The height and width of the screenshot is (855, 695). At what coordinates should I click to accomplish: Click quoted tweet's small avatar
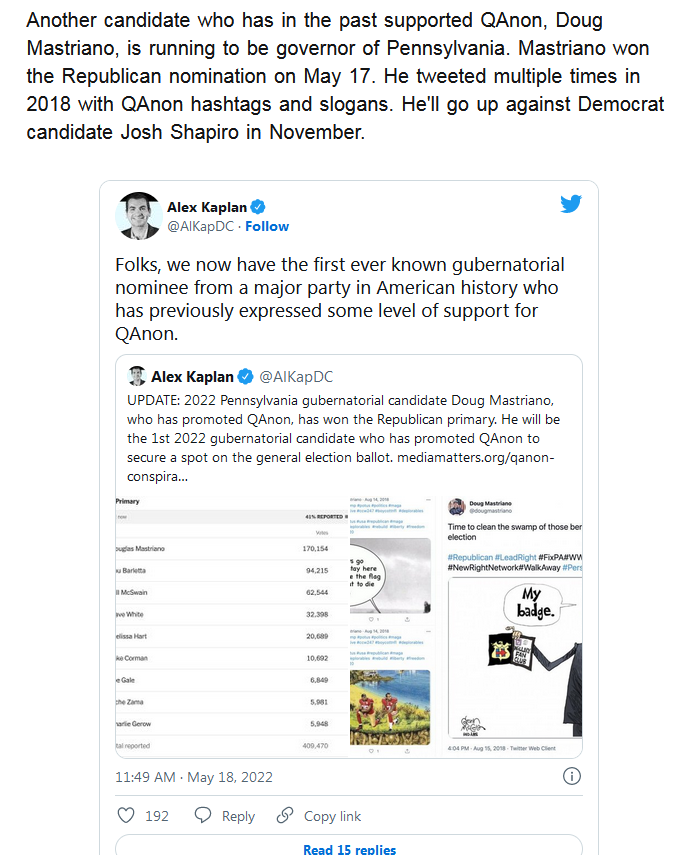click(137, 376)
